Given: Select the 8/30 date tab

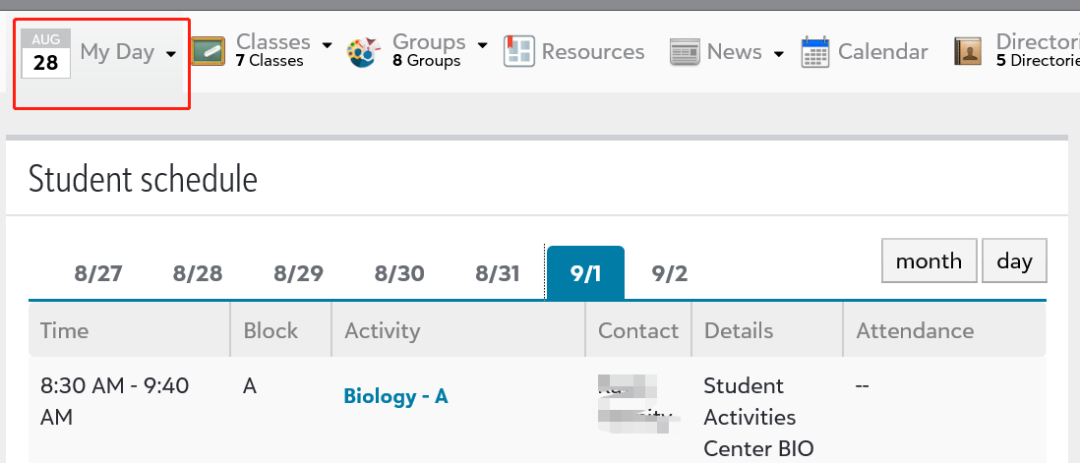Looking at the screenshot, I should coord(399,274).
